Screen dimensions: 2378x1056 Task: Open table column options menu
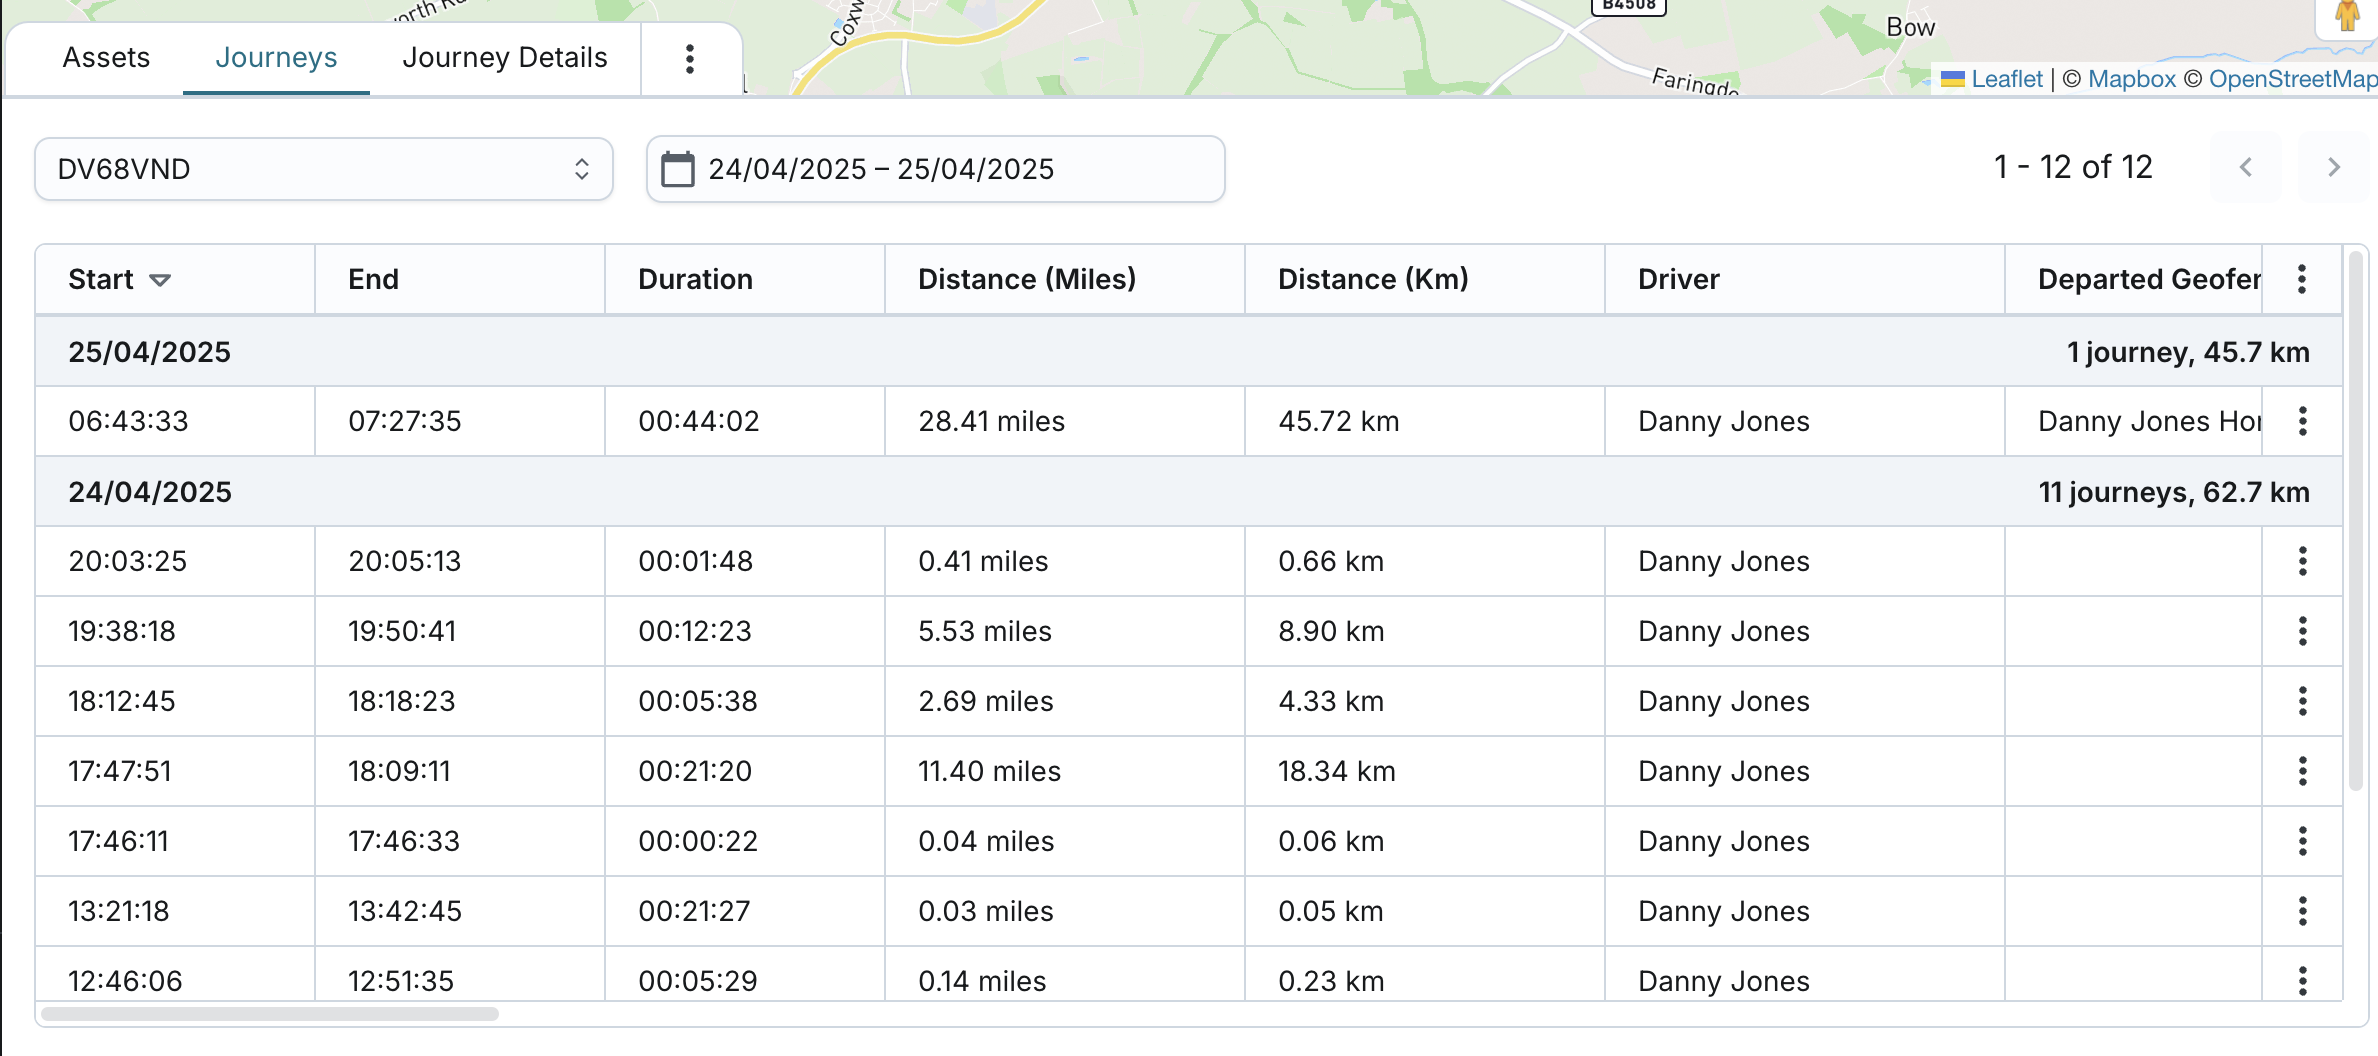coord(2302,279)
